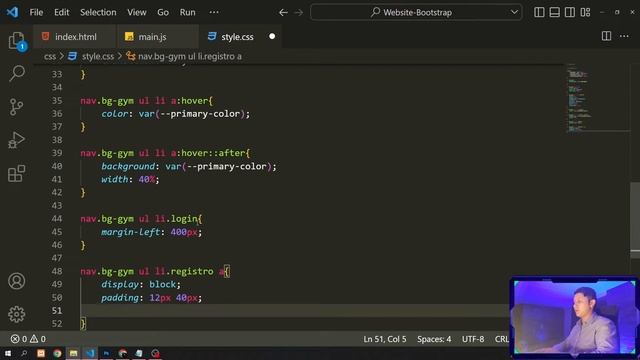
Task: Click 'nav.bg-gym ul li a:hover::after{' selector
Action: (x=165, y=153)
